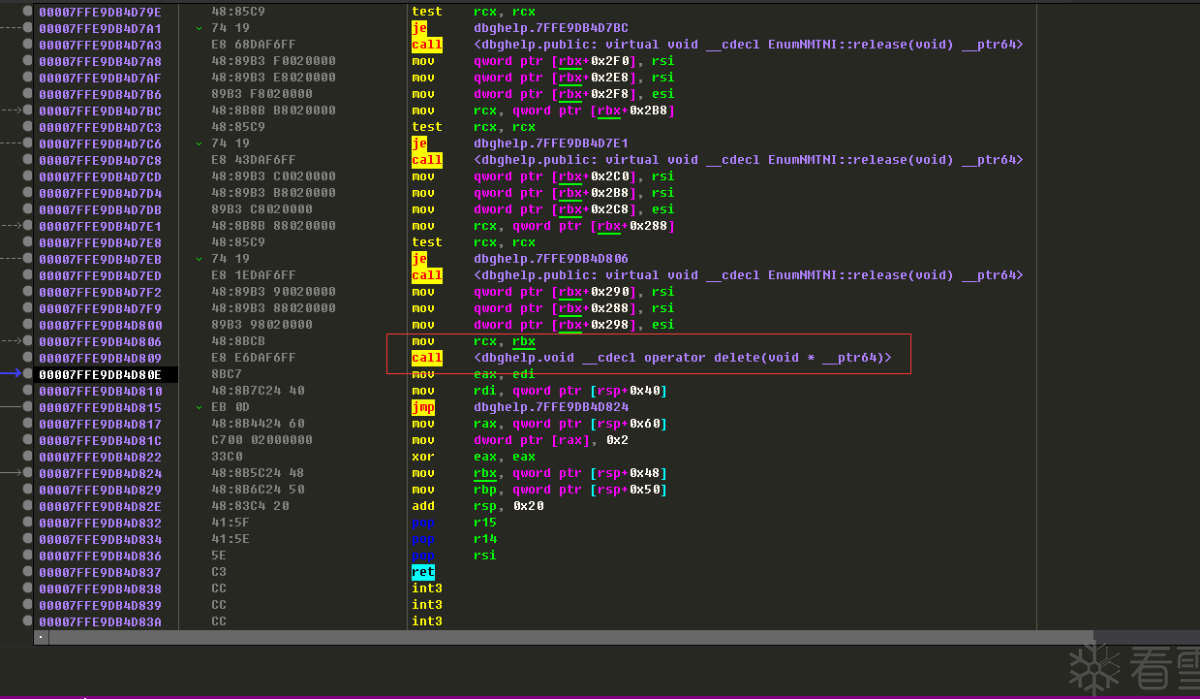Select address 00007FFE9DB4D806
1200x699 pixels.
pyautogui.click(x=100, y=341)
